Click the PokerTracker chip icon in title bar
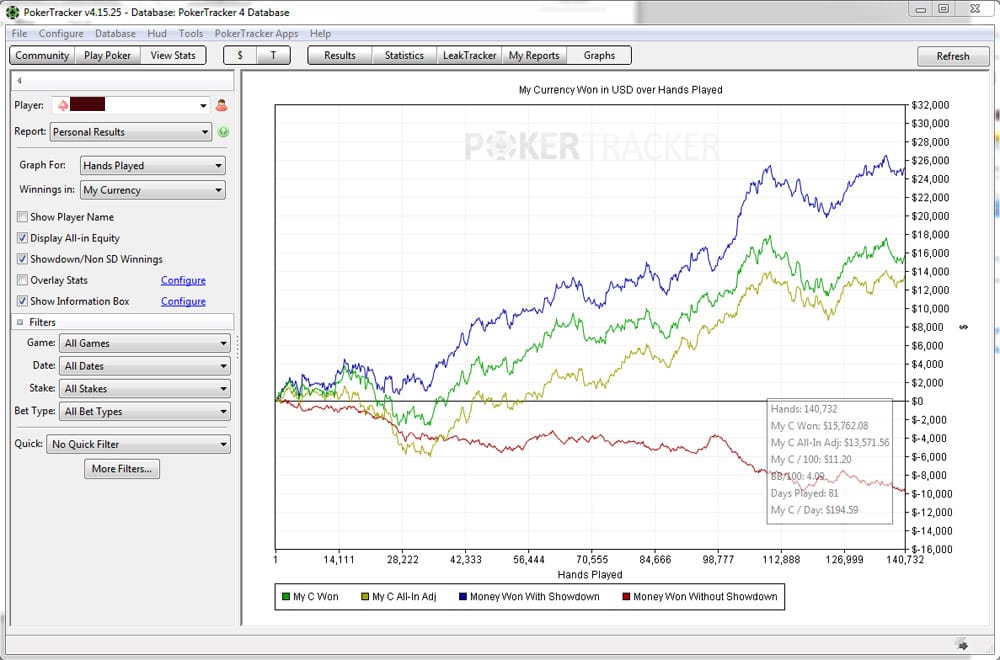This screenshot has height=660, width=1000. click(13, 12)
